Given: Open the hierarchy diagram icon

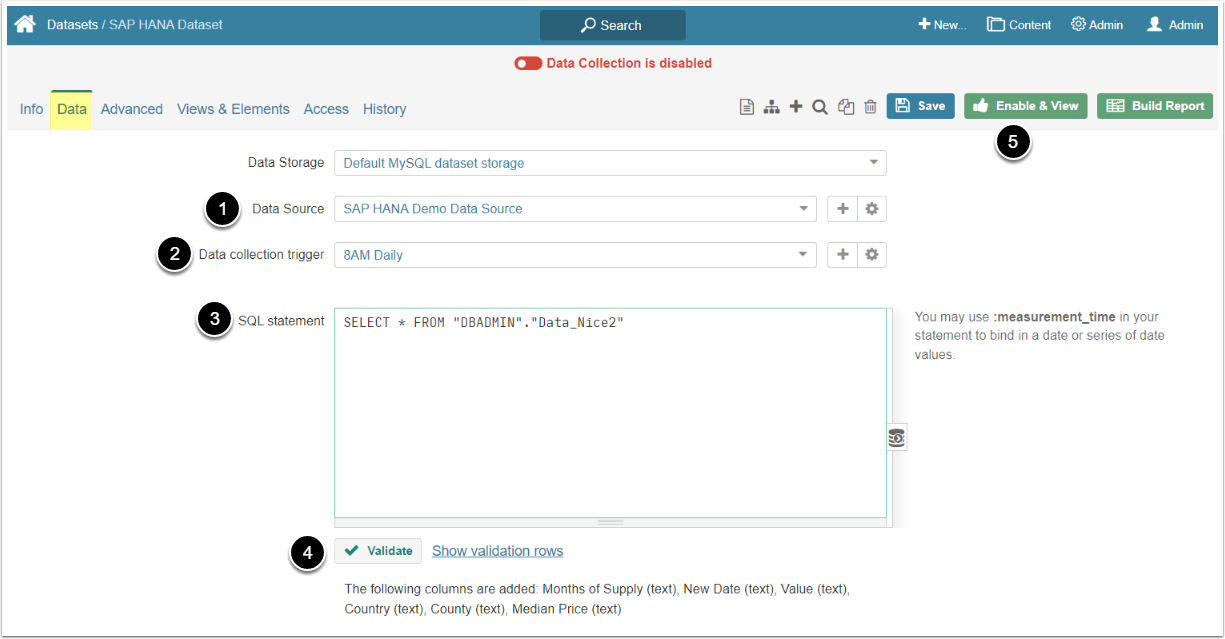Looking at the screenshot, I should (771, 107).
